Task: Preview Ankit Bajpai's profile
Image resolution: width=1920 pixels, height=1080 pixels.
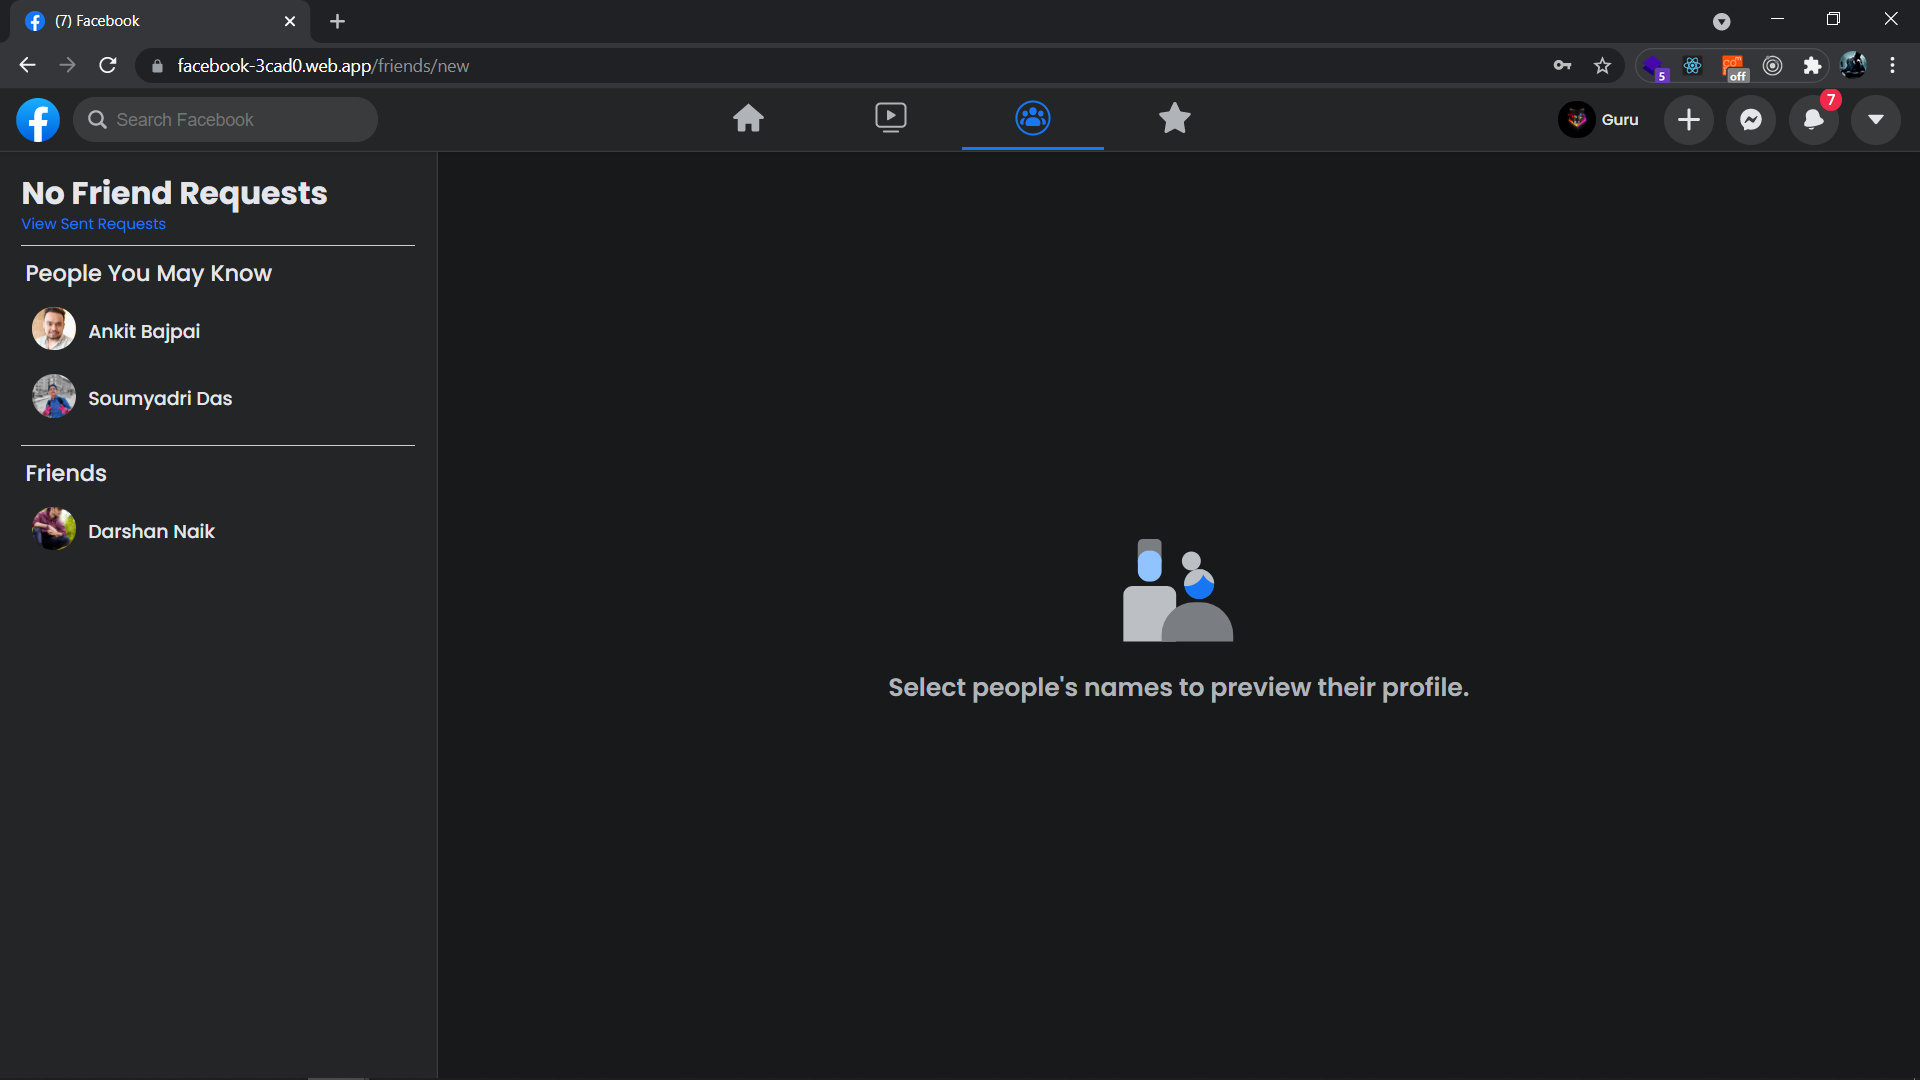Action: pos(218,331)
